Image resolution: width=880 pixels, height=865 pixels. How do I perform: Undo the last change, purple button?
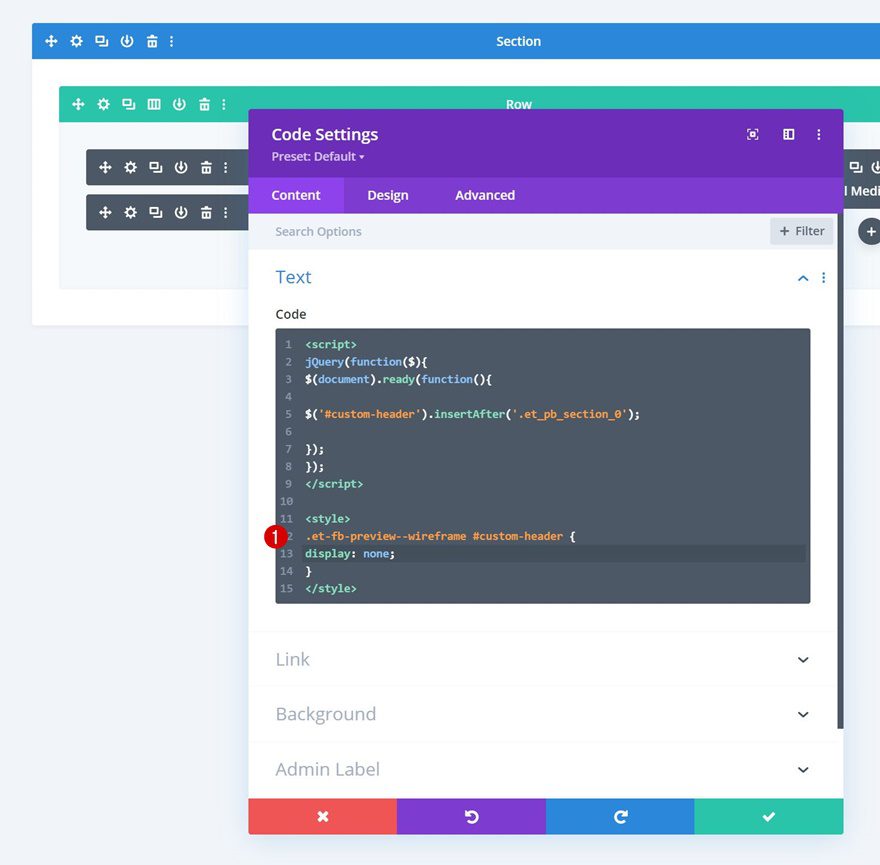471,817
